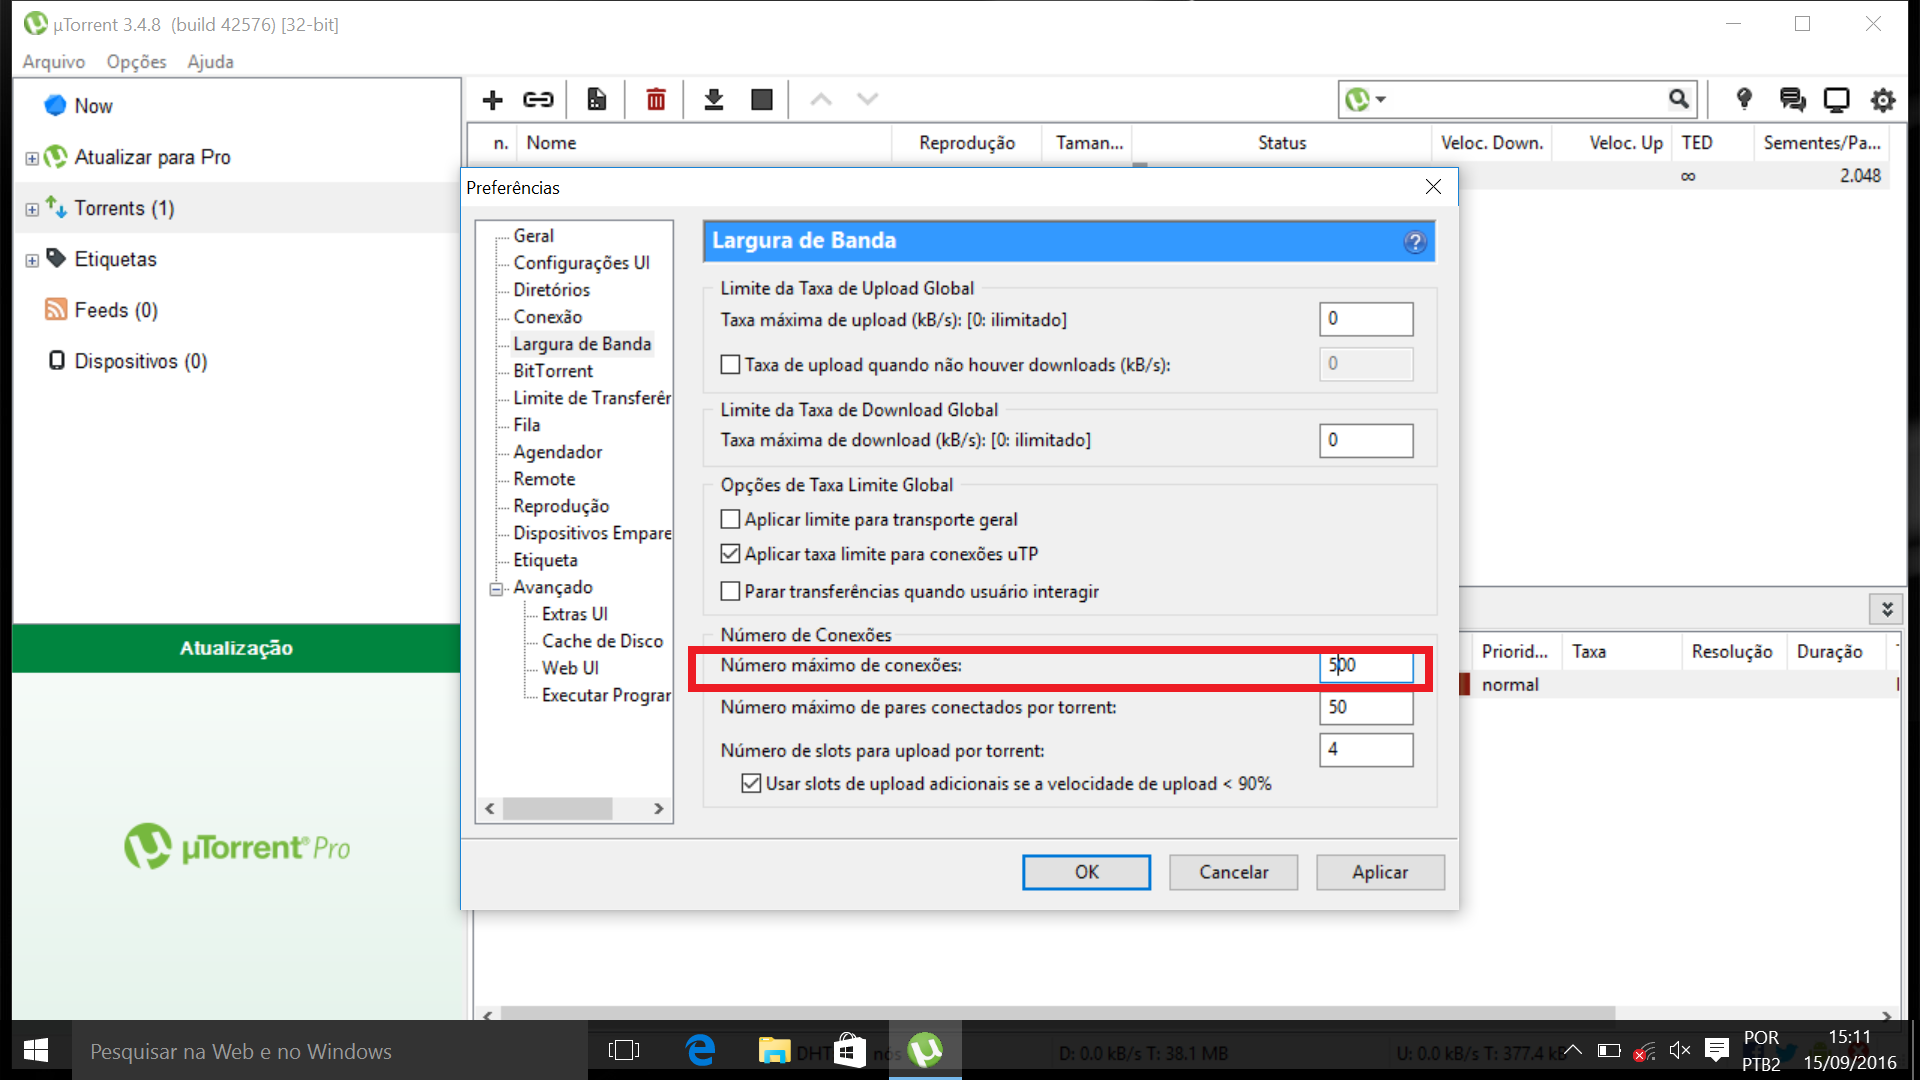1920x1080 pixels.
Task: Click the tree horizontal scrollbar thumb
Action: 557,808
